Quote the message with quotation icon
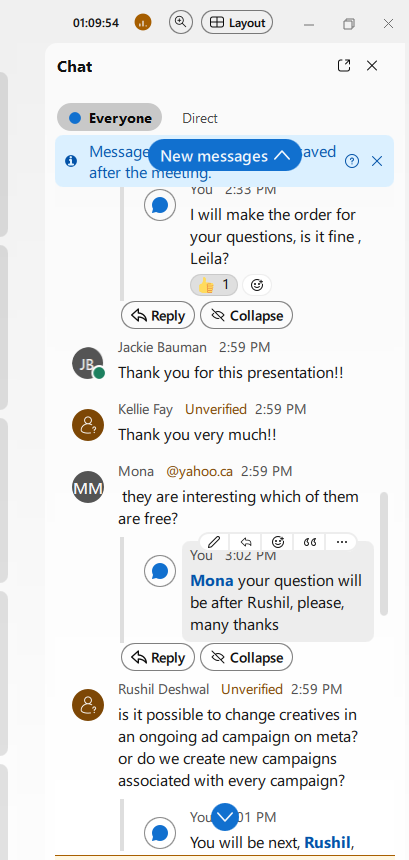409x860 pixels. [x=310, y=542]
